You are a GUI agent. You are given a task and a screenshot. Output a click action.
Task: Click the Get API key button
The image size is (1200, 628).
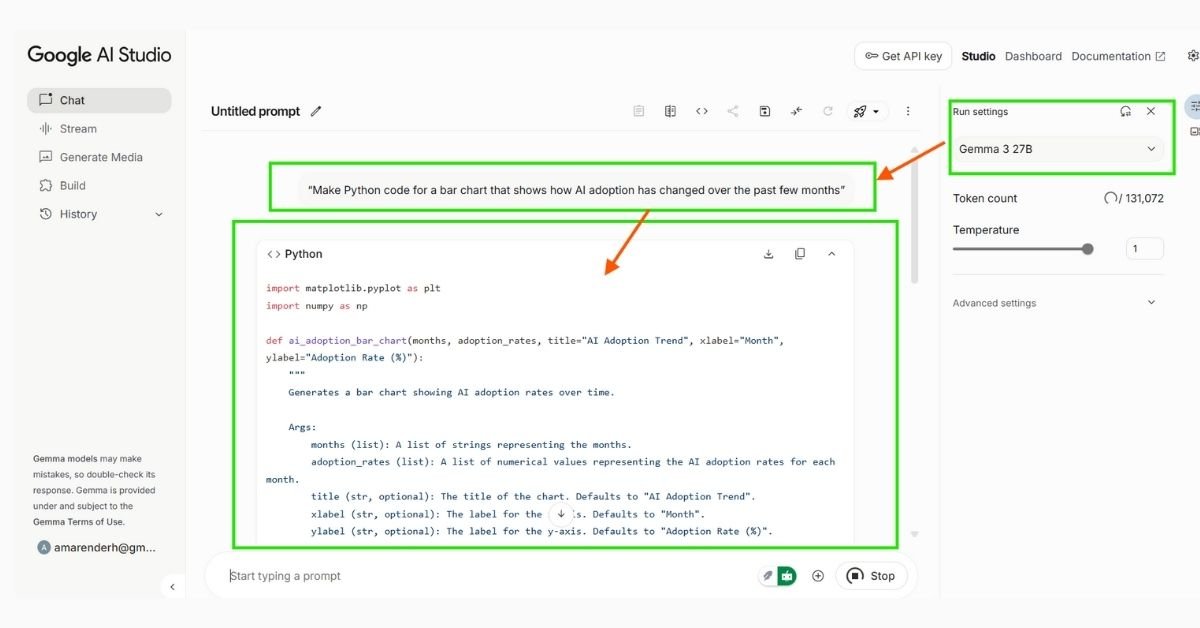[902, 57]
